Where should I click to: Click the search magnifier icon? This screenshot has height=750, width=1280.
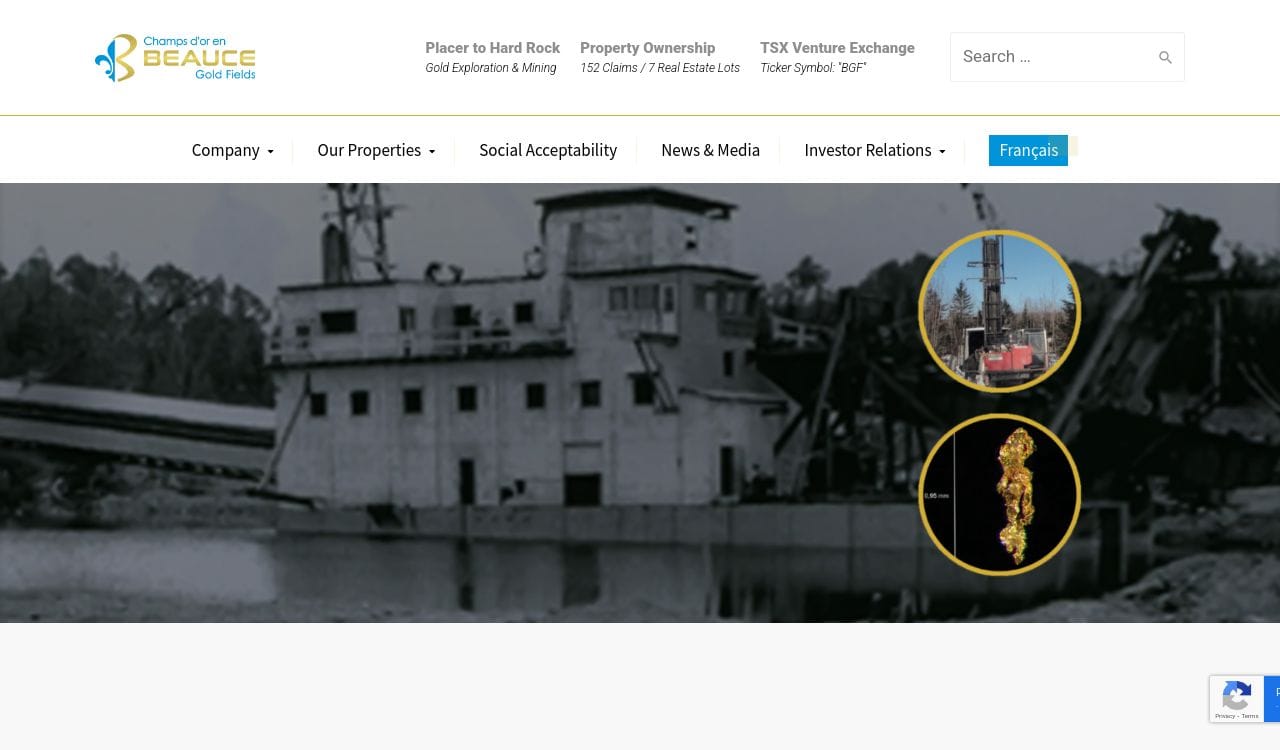point(1165,58)
